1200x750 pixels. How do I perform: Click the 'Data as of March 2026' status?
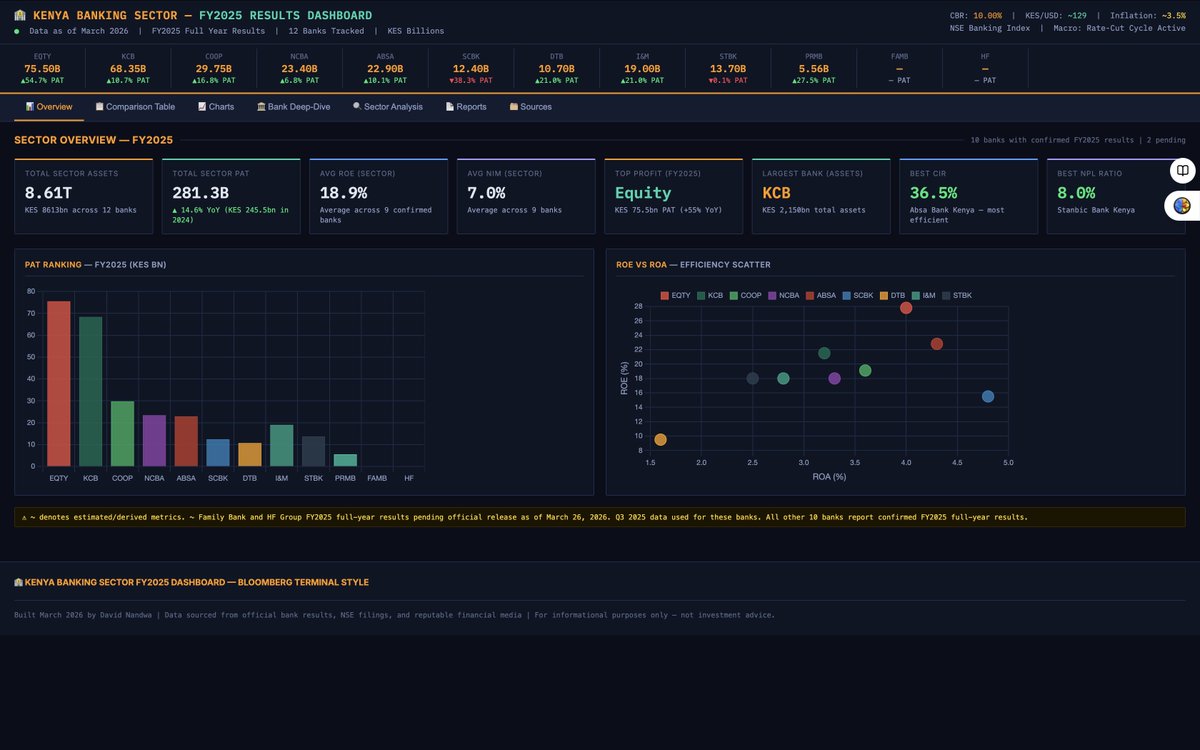click(x=78, y=31)
